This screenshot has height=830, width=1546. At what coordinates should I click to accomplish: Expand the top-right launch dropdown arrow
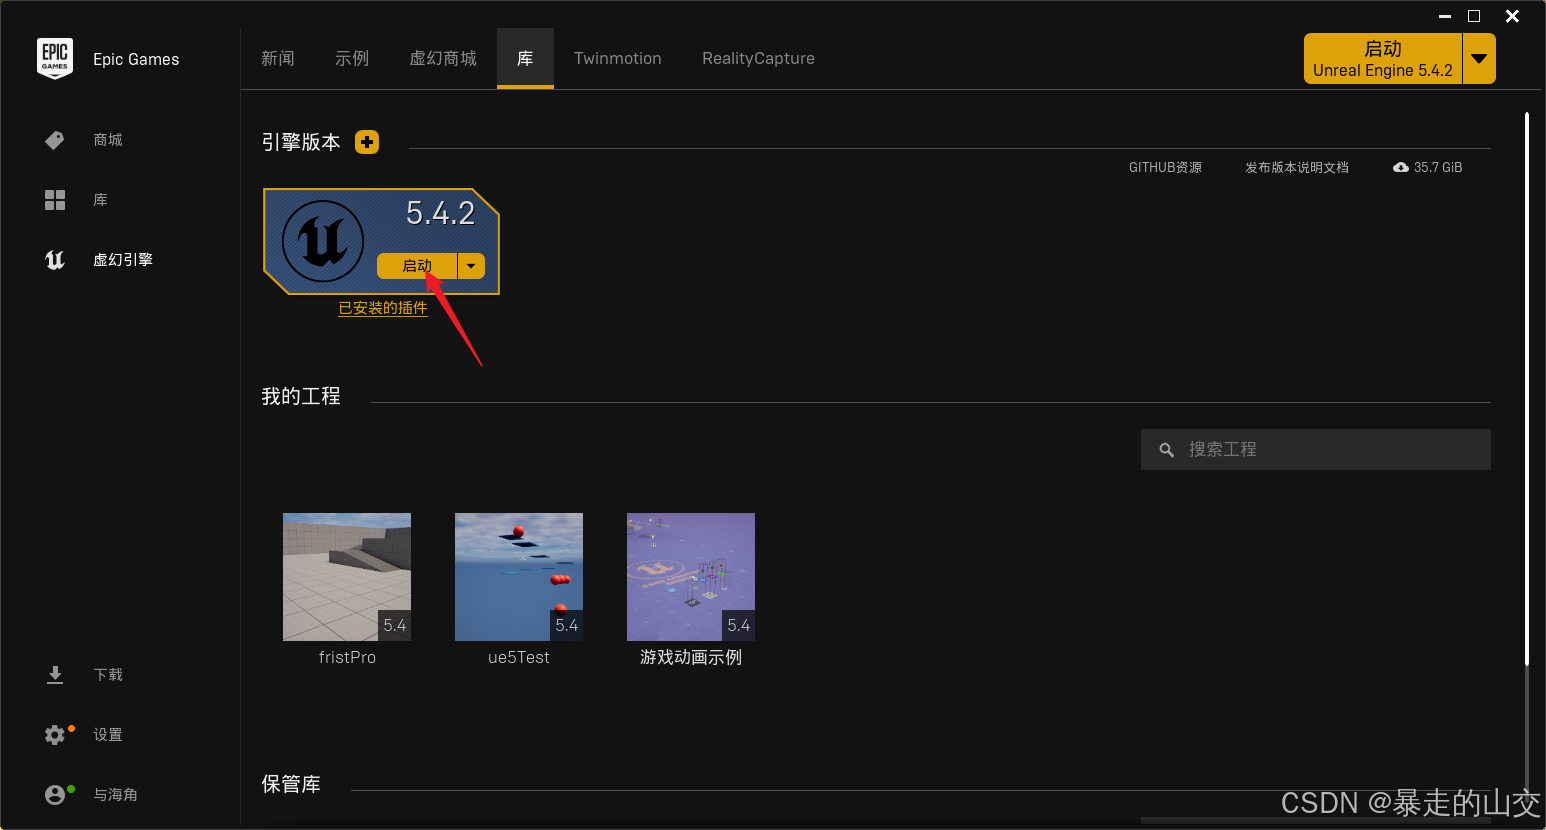tap(1479, 59)
